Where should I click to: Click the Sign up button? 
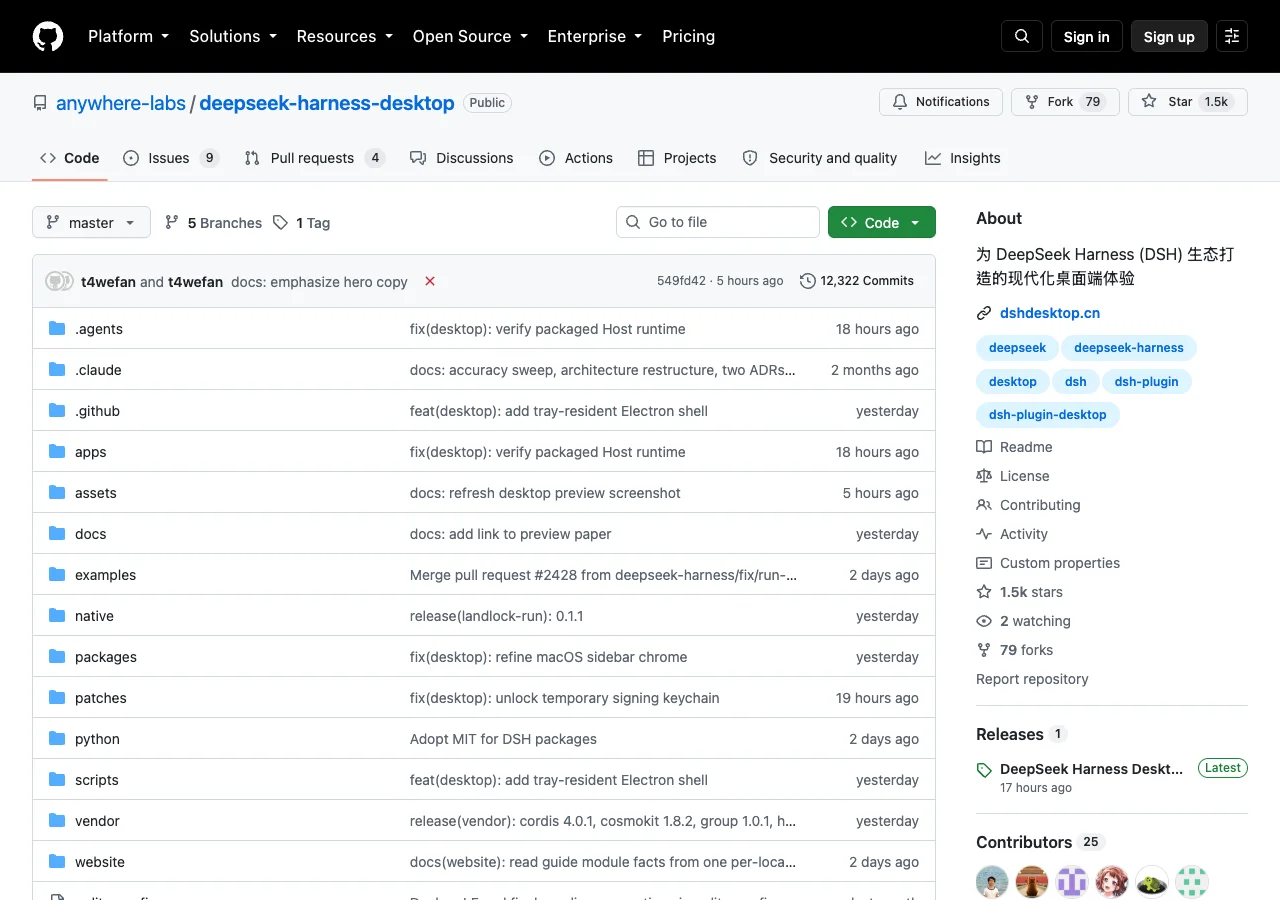(1169, 36)
